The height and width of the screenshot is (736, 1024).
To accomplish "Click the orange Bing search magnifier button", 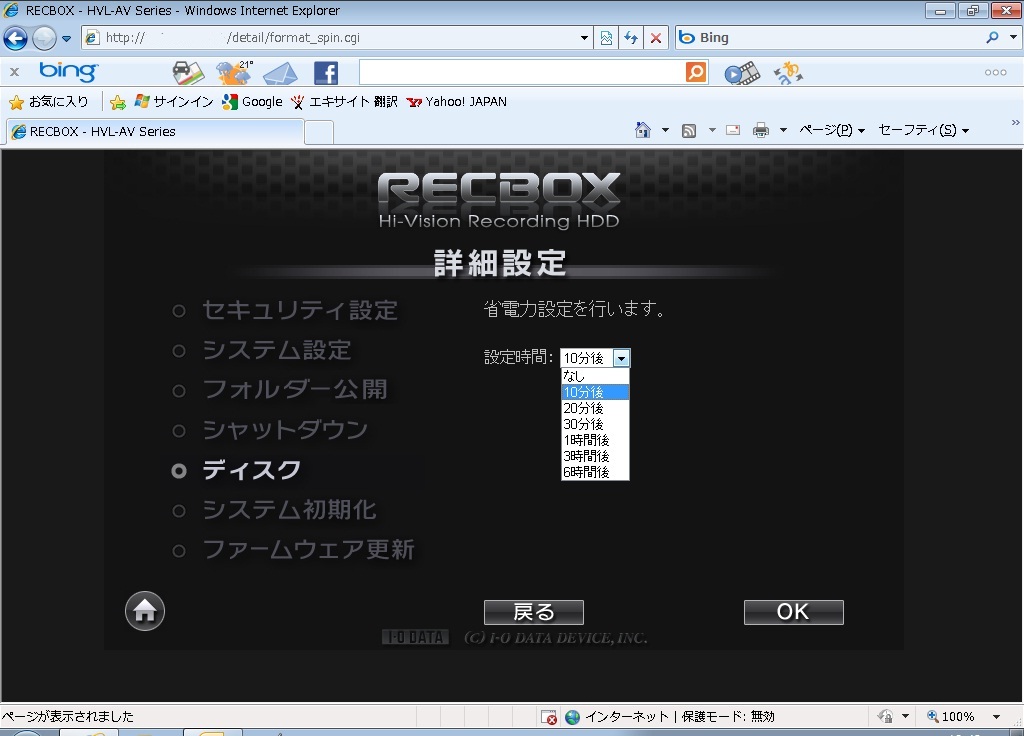I will click(696, 72).
